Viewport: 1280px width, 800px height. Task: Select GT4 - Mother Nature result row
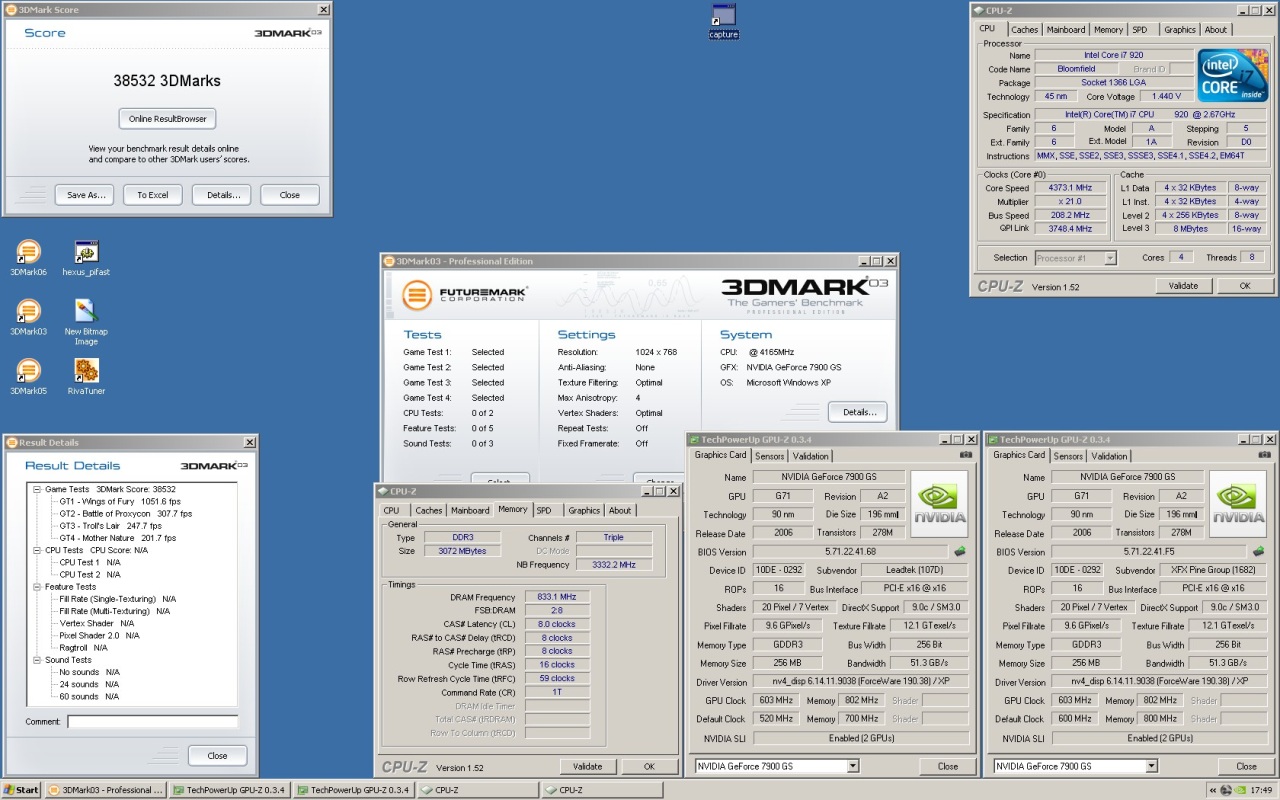point(117,537)
